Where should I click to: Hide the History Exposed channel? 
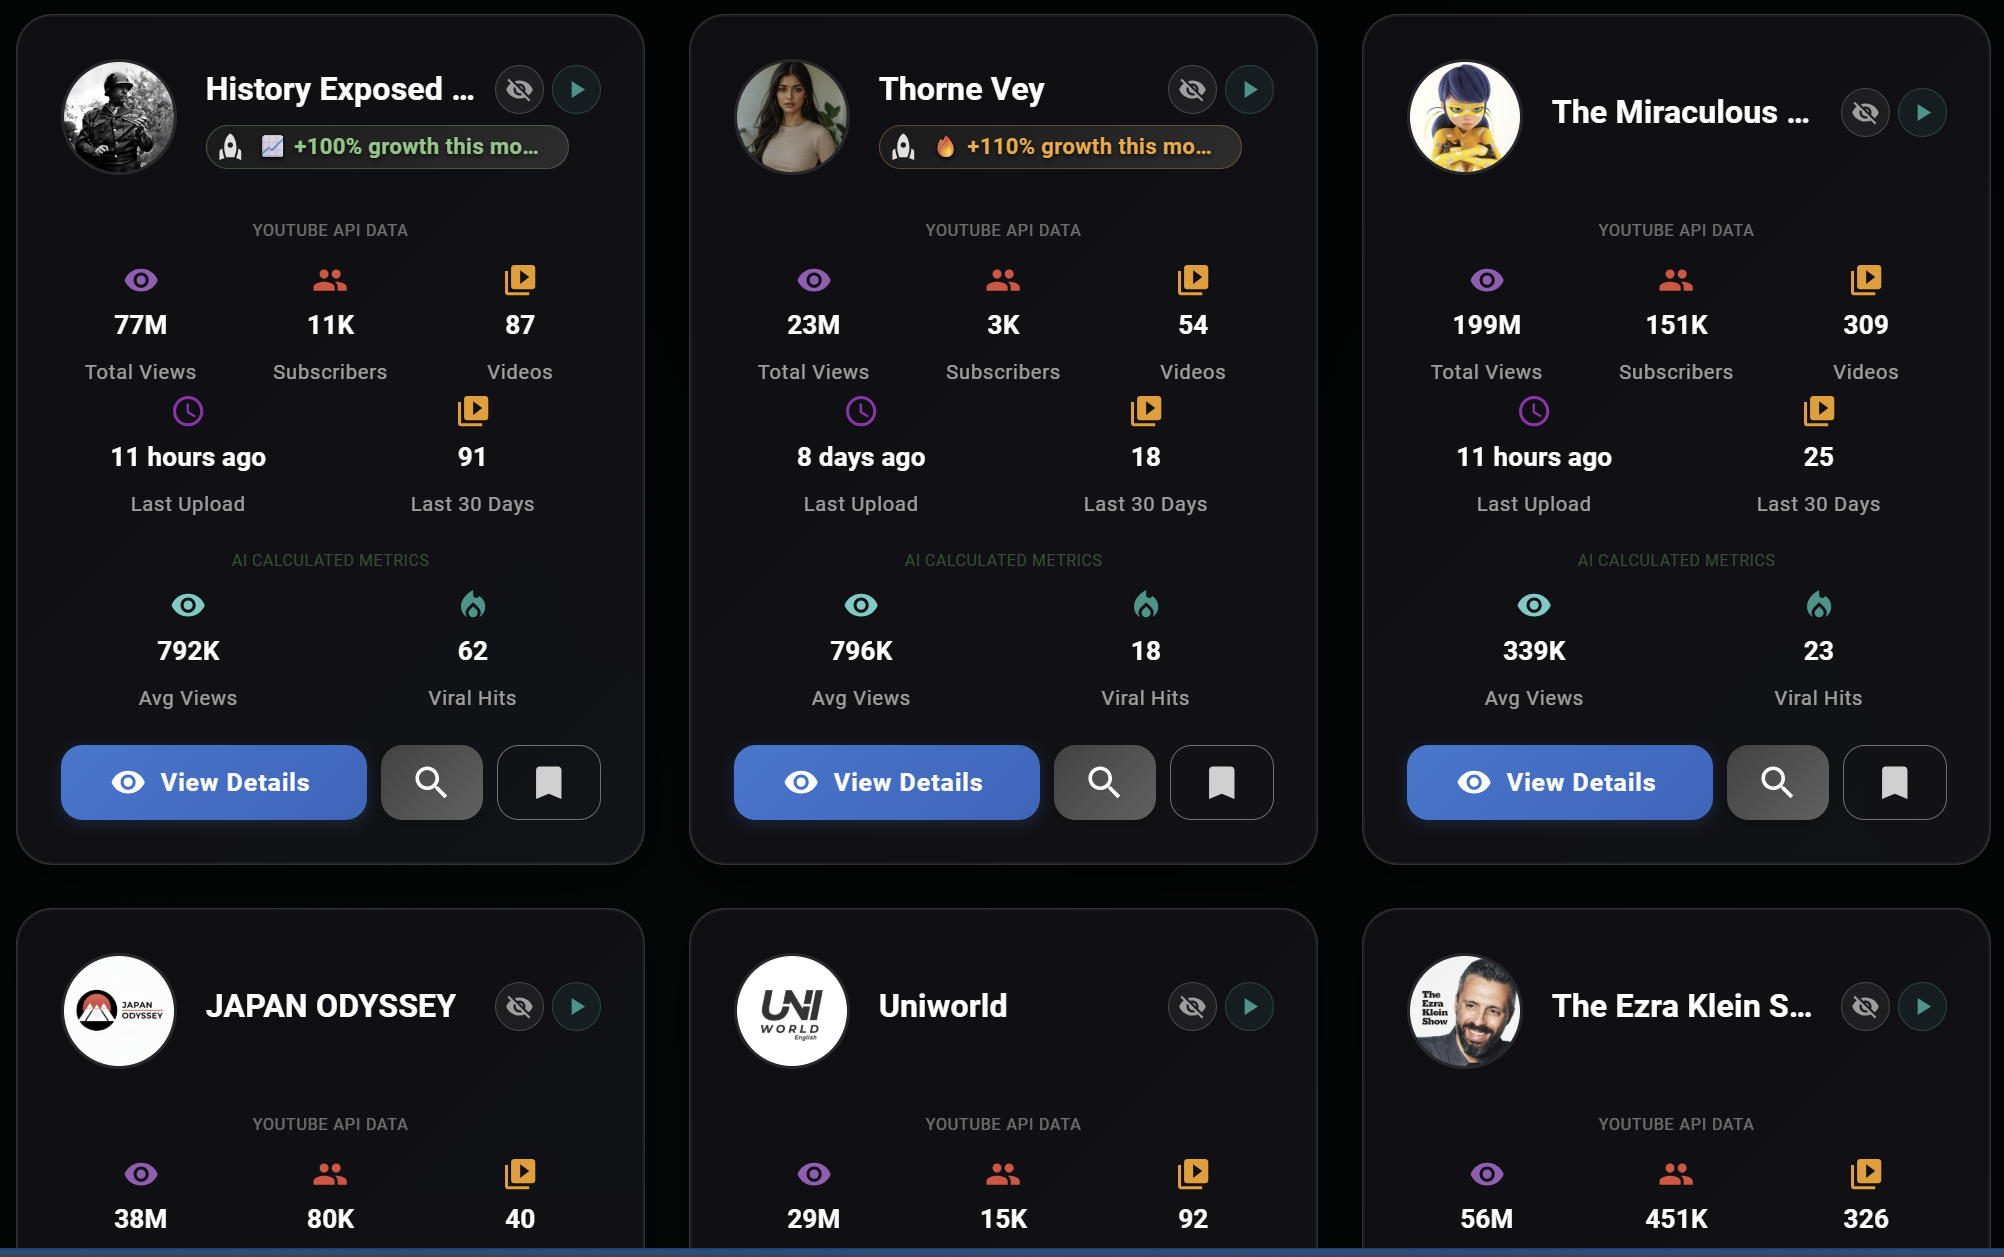(x=518, y=89)
